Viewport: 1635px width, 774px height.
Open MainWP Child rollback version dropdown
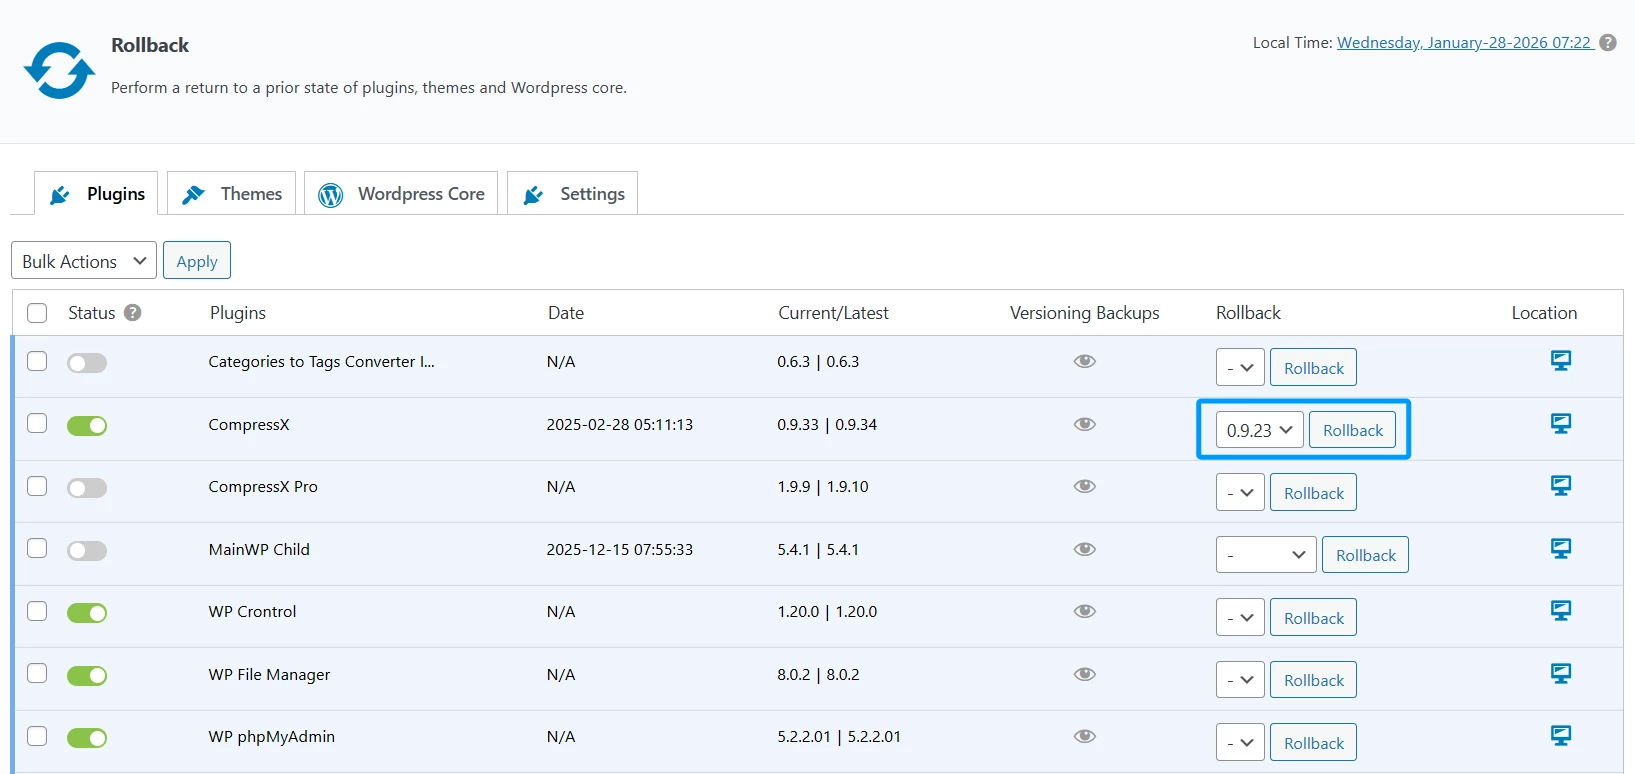tap(1265, 555)
